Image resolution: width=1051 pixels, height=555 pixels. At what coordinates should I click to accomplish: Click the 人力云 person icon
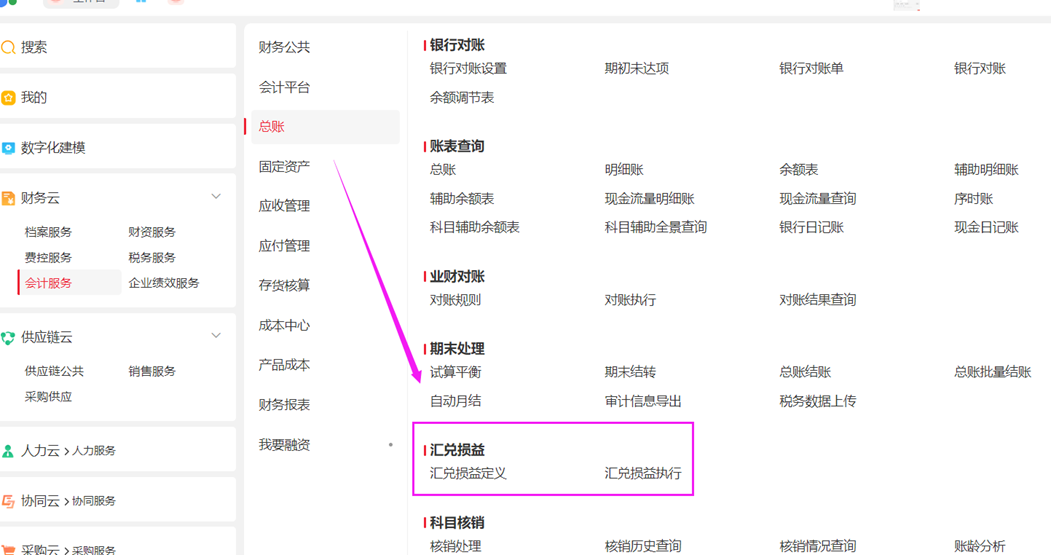click(x=8, y=451)
